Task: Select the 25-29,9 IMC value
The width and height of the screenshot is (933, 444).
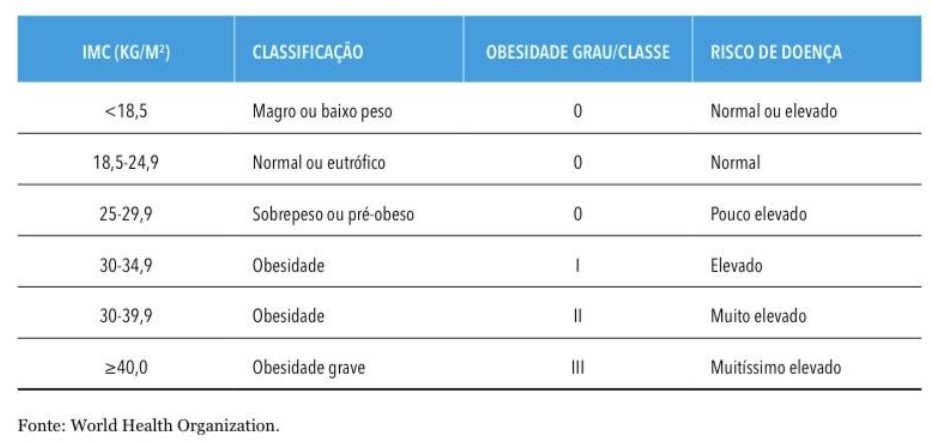Action: pyautogui.click(x=126, y=214)
